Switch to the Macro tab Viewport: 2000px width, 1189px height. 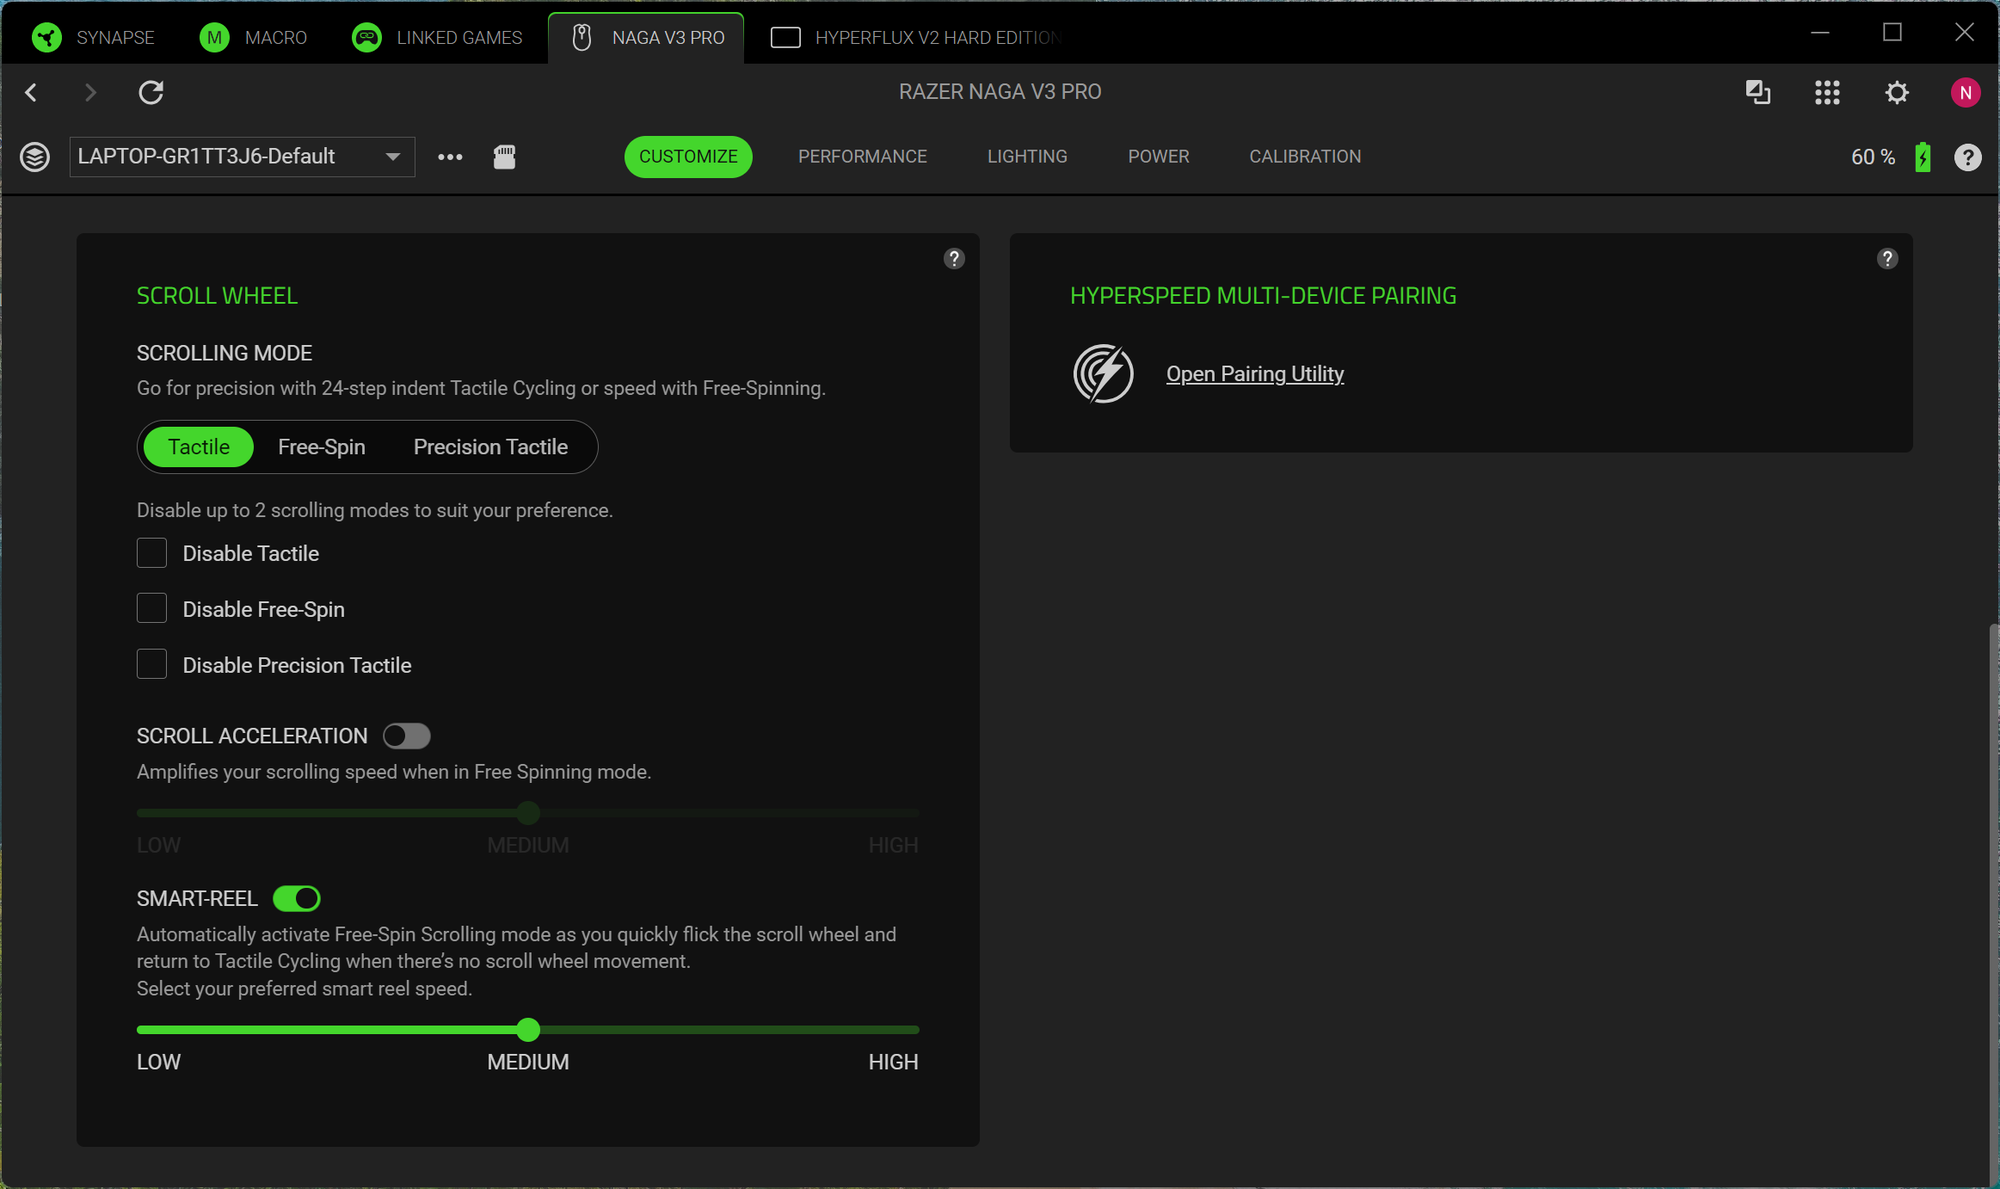pyautogui.click(x=254, y=38)
